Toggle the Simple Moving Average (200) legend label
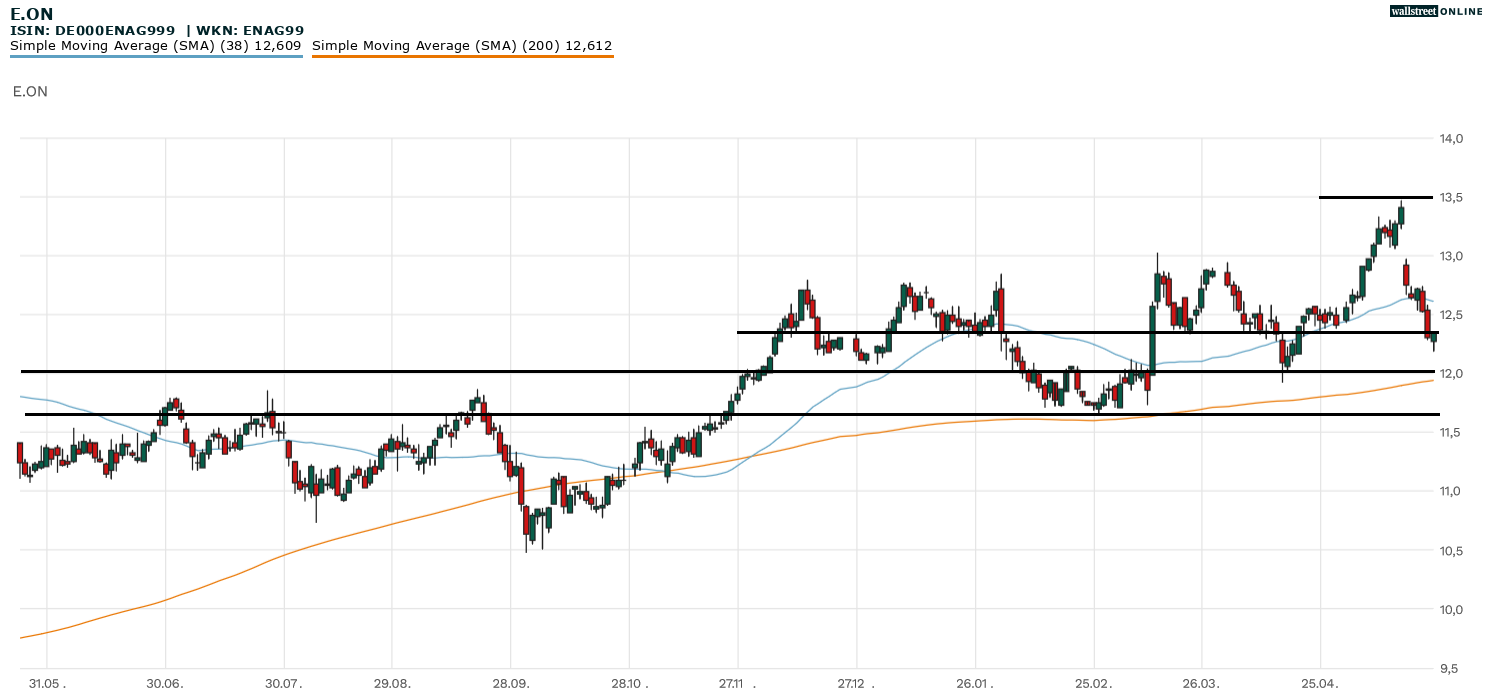The height and width of the screenshot is (689, 1490). [x=462, y=45]
